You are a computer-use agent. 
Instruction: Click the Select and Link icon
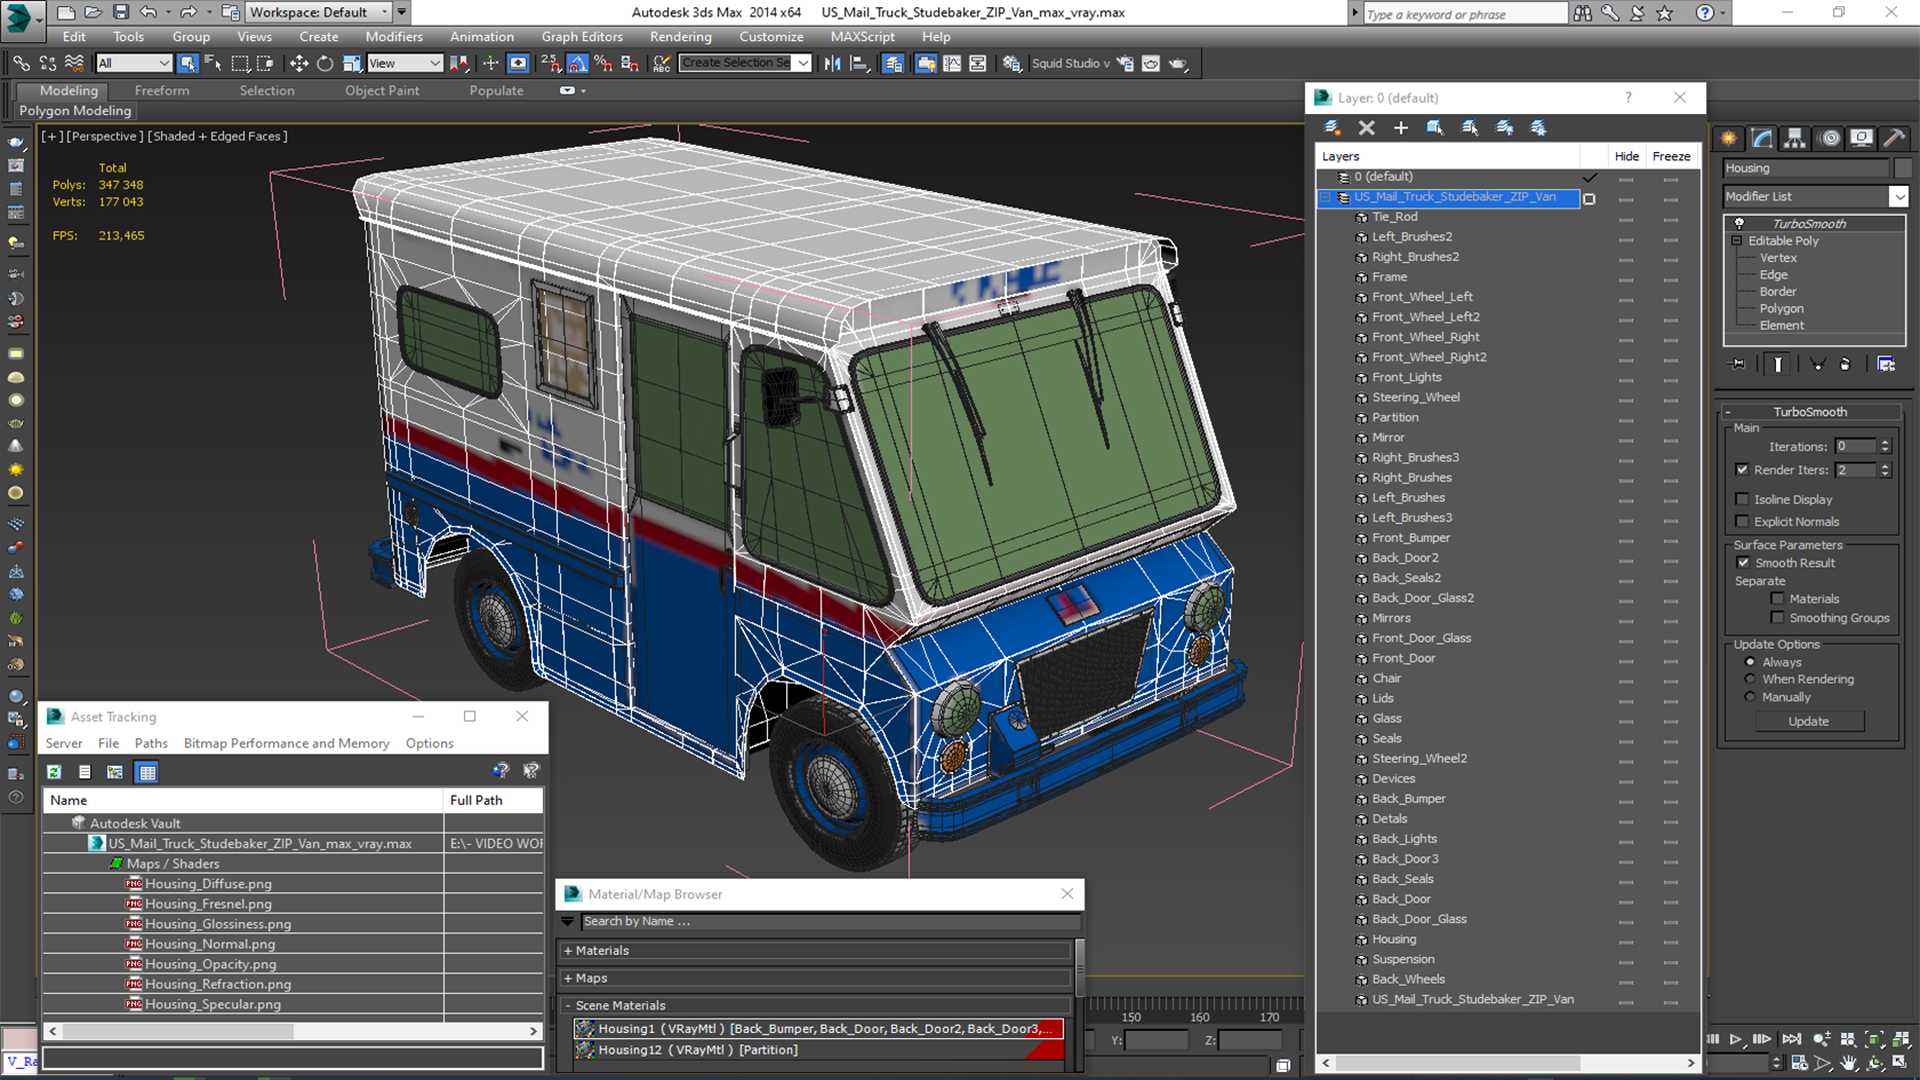coord(21,63)
